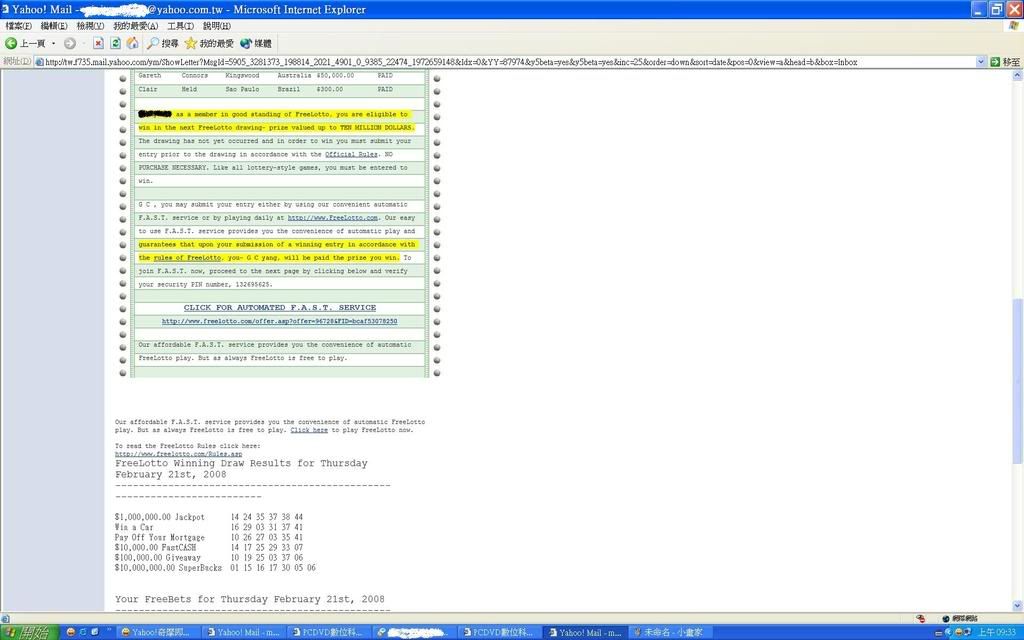Click the redacted taskbar window button
The height and width of the screenshot is (640, 1024).
click(412, 632)
